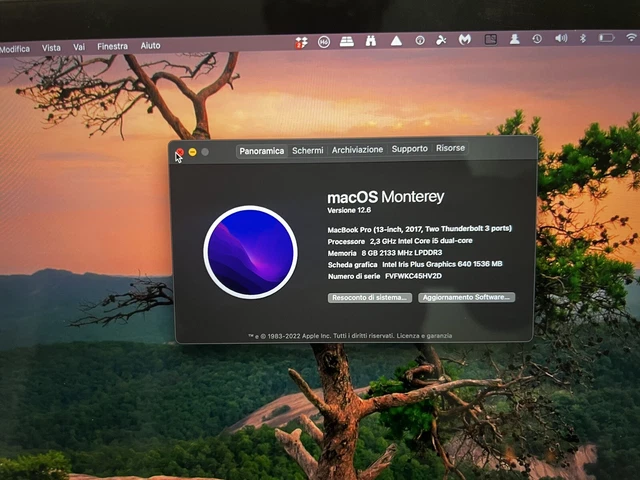Image resolution: width=640 pixels, height=480 pixels.
Task: Switch to the Archiviazione tab
Action: [357, 150]
